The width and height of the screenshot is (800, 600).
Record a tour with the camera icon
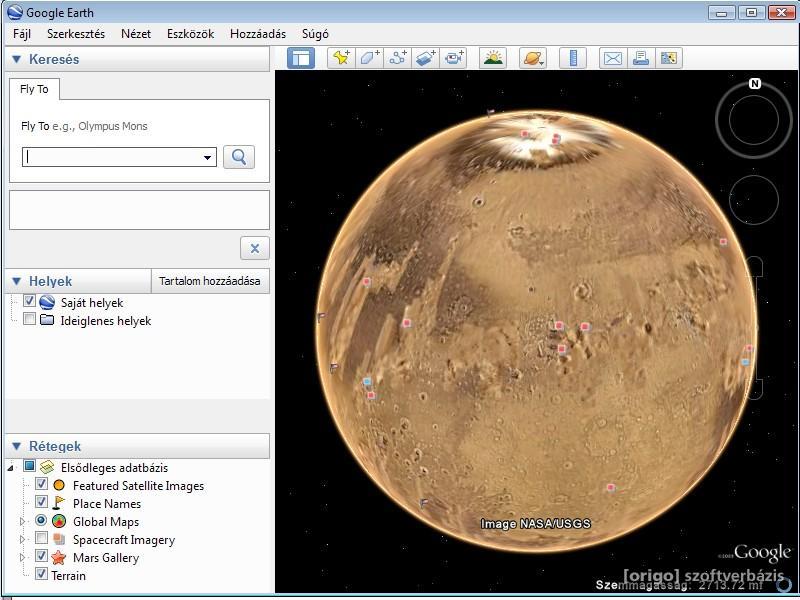(454, 58)
